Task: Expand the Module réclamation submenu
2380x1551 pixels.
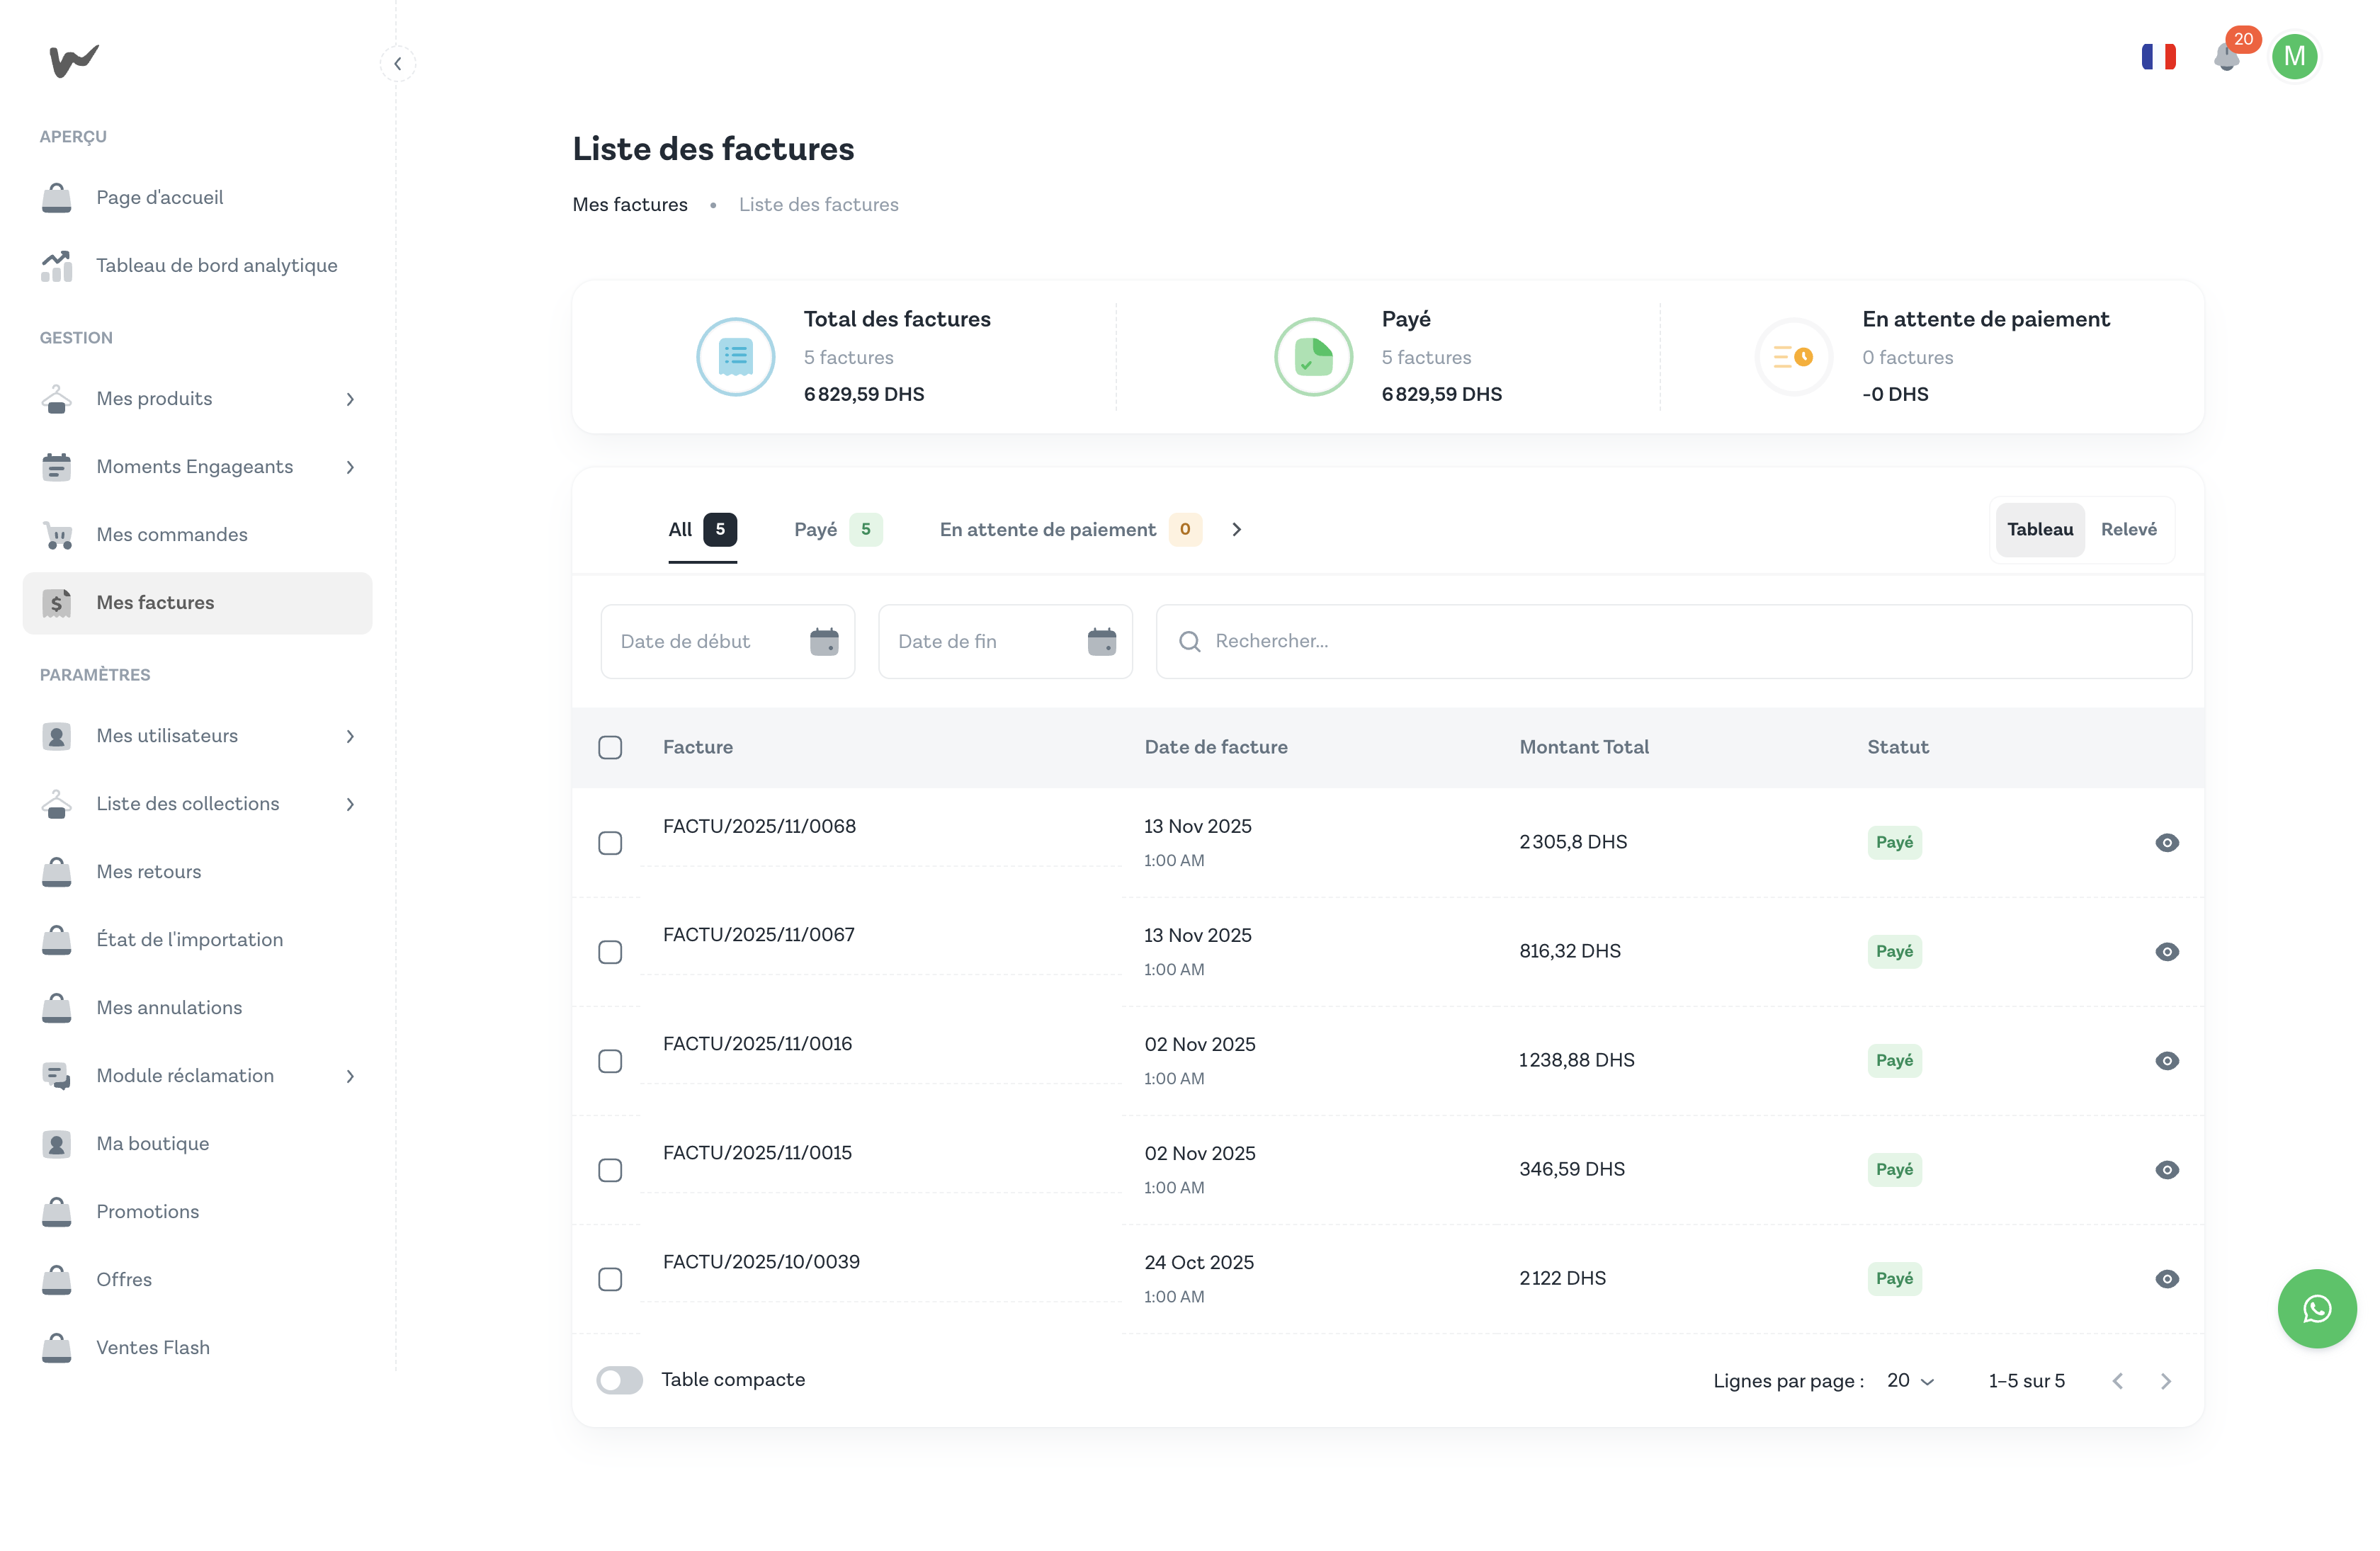Action: 350,1076
